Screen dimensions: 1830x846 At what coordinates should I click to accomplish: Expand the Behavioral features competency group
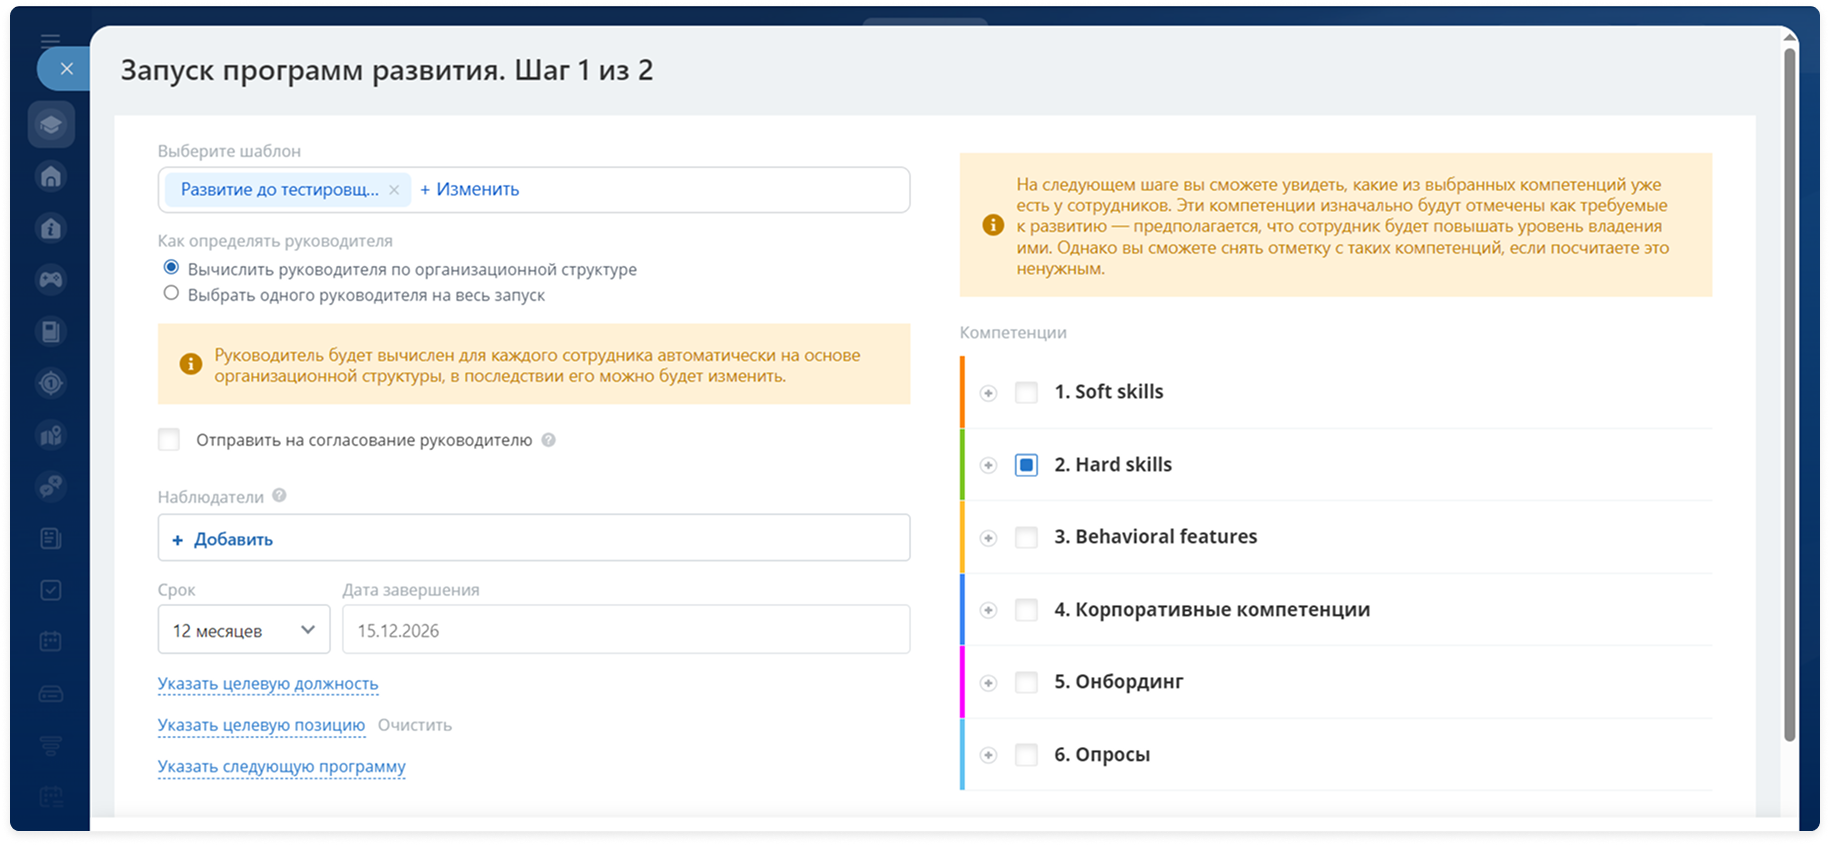988,538
